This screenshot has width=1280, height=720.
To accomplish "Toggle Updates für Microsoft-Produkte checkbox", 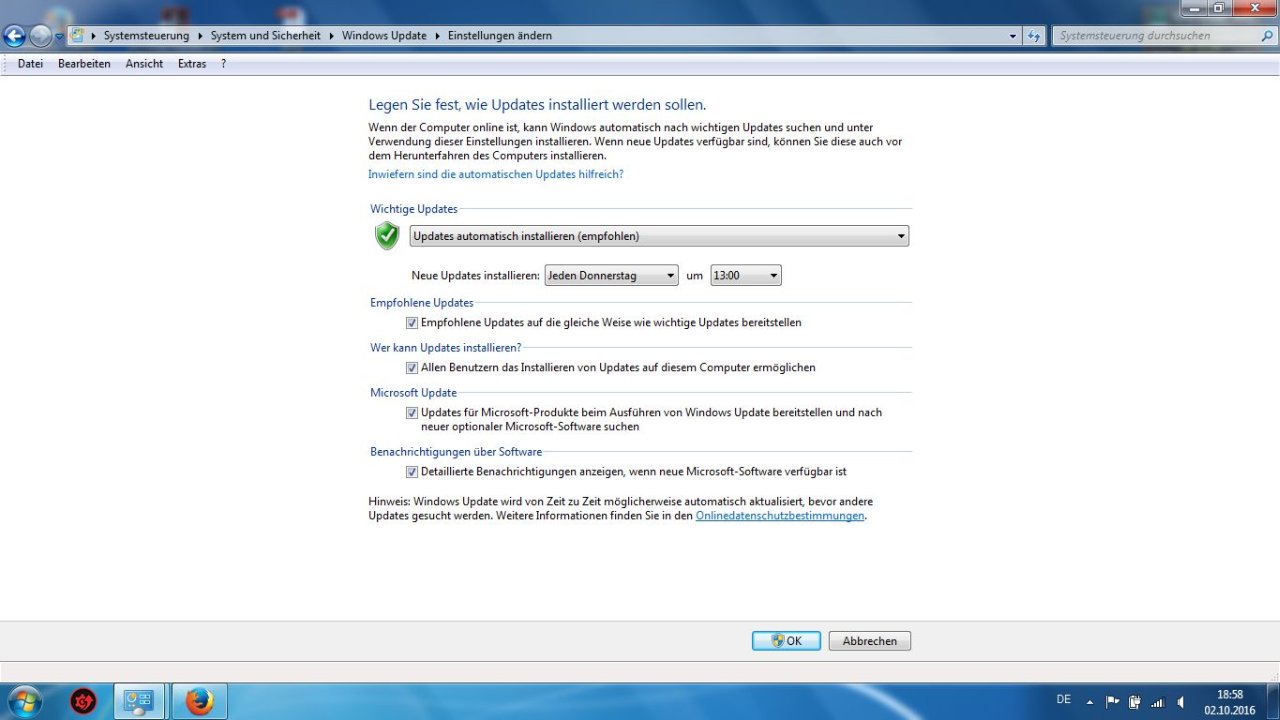I will [x=412, y=413].
